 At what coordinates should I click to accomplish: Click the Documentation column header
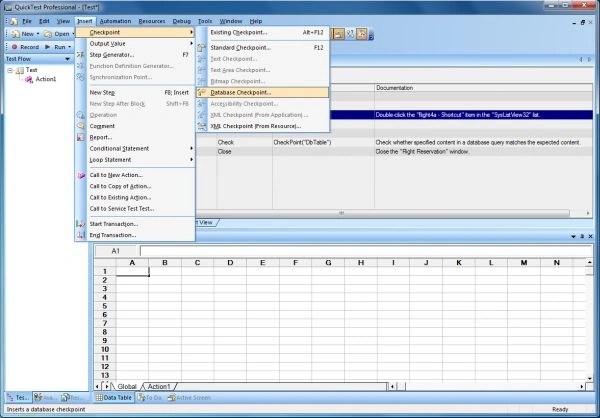point(484,88)
